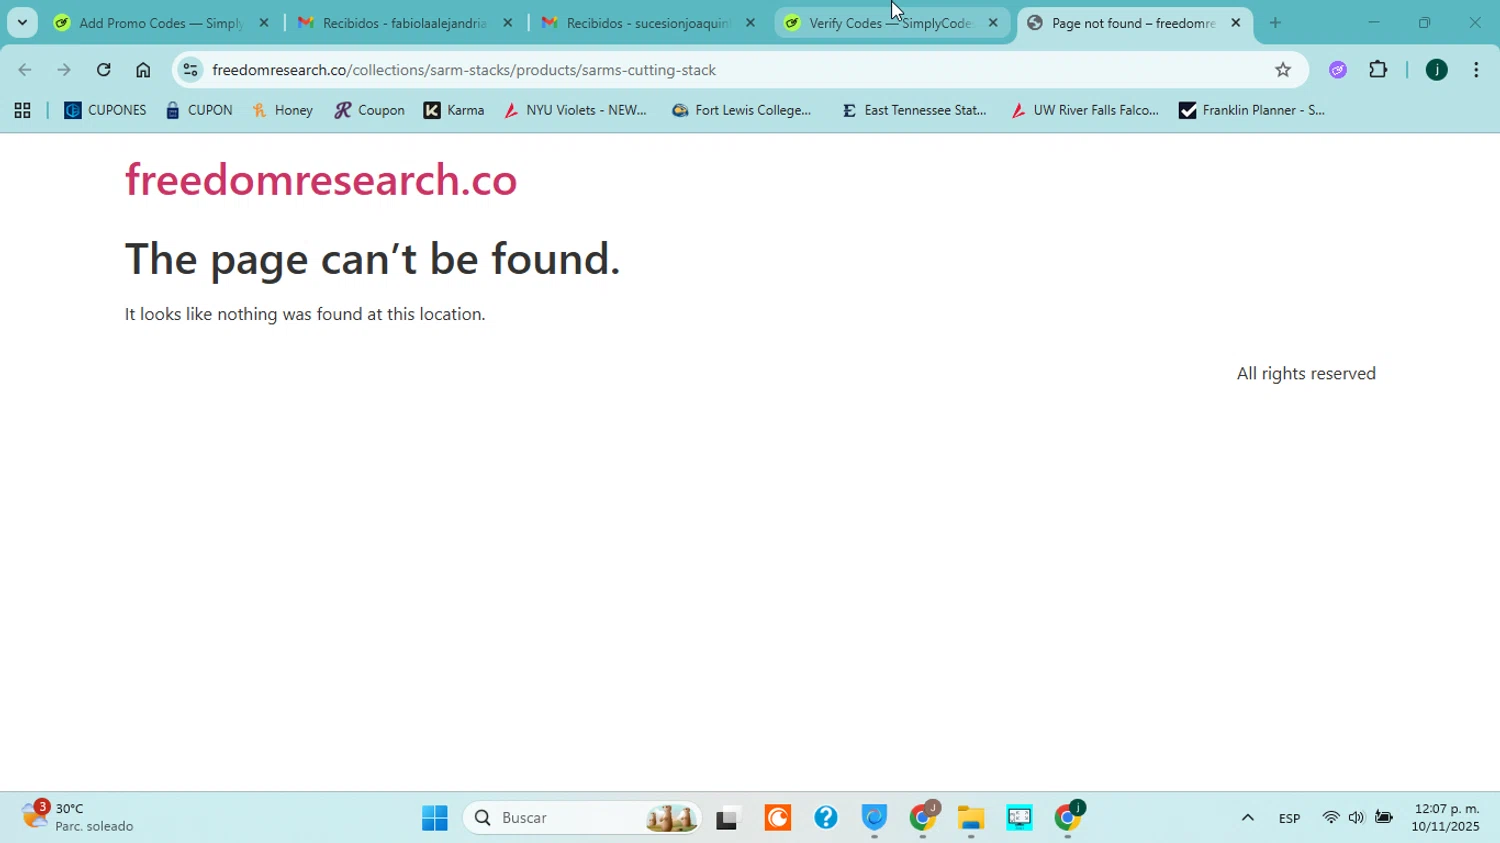
Task: Click the freedomresearch.co site title link
Action: [321, 180]
